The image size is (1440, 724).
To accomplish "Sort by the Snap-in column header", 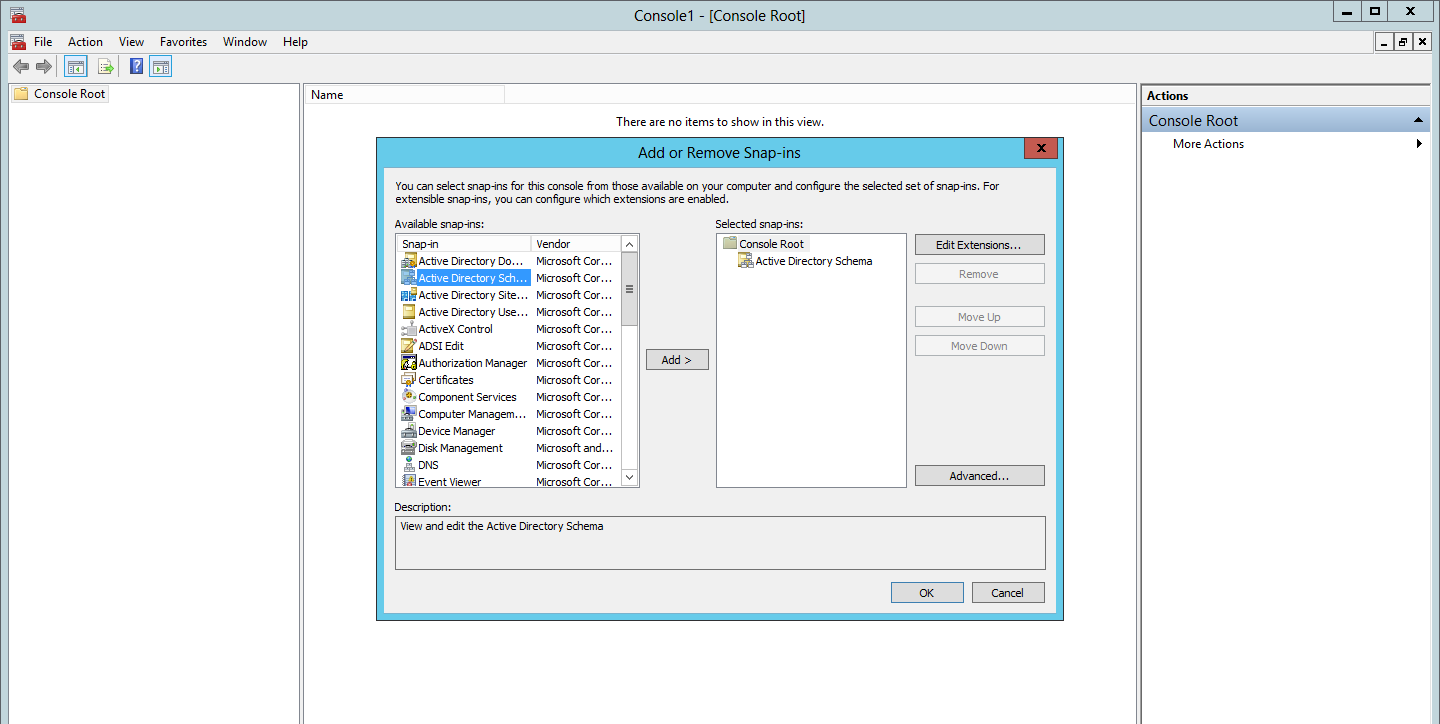I will 464,244.
